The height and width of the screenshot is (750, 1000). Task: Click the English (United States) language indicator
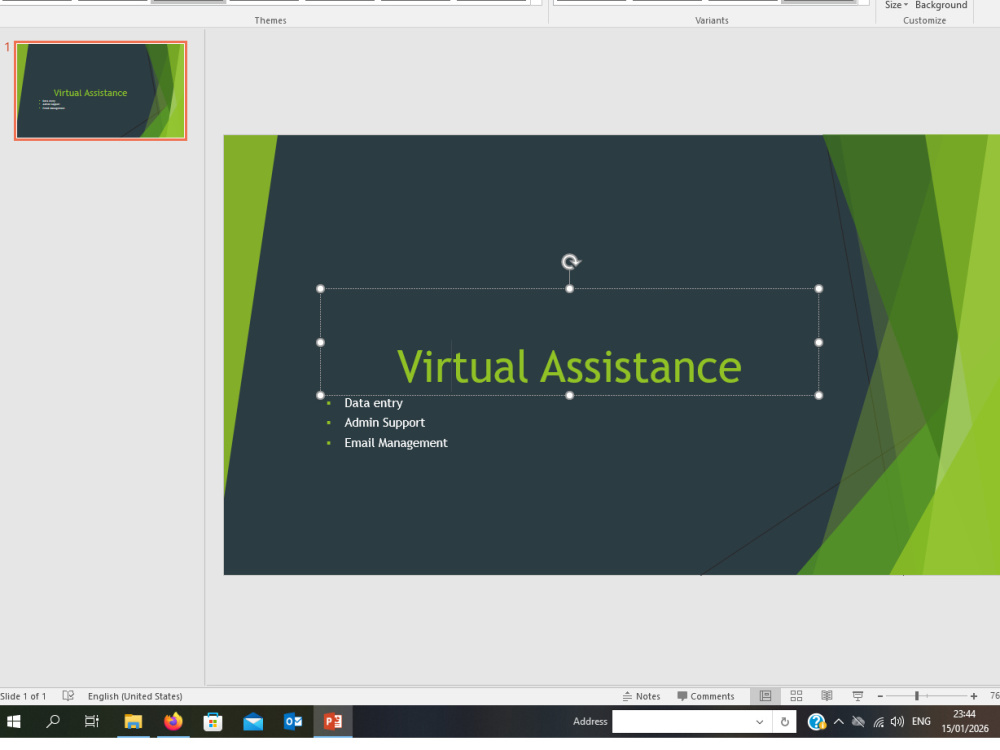[x=135, y=696]
